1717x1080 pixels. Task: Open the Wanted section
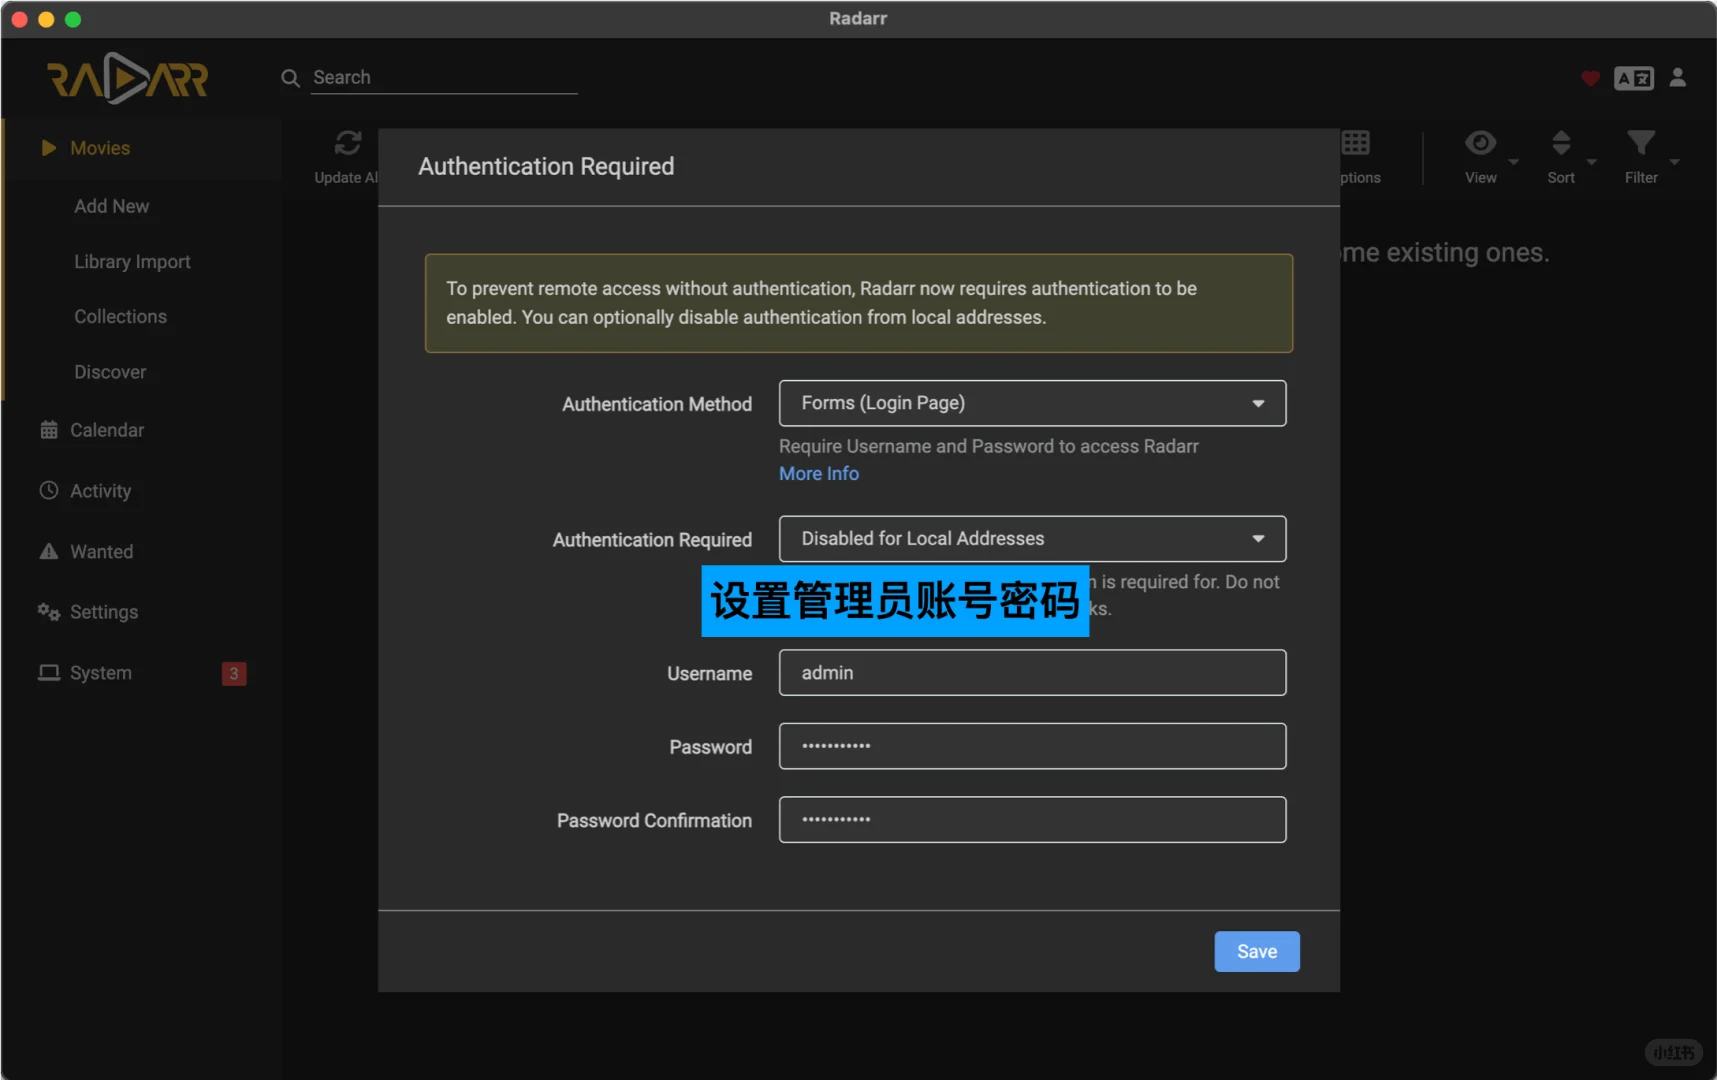(x=101, y=552)
